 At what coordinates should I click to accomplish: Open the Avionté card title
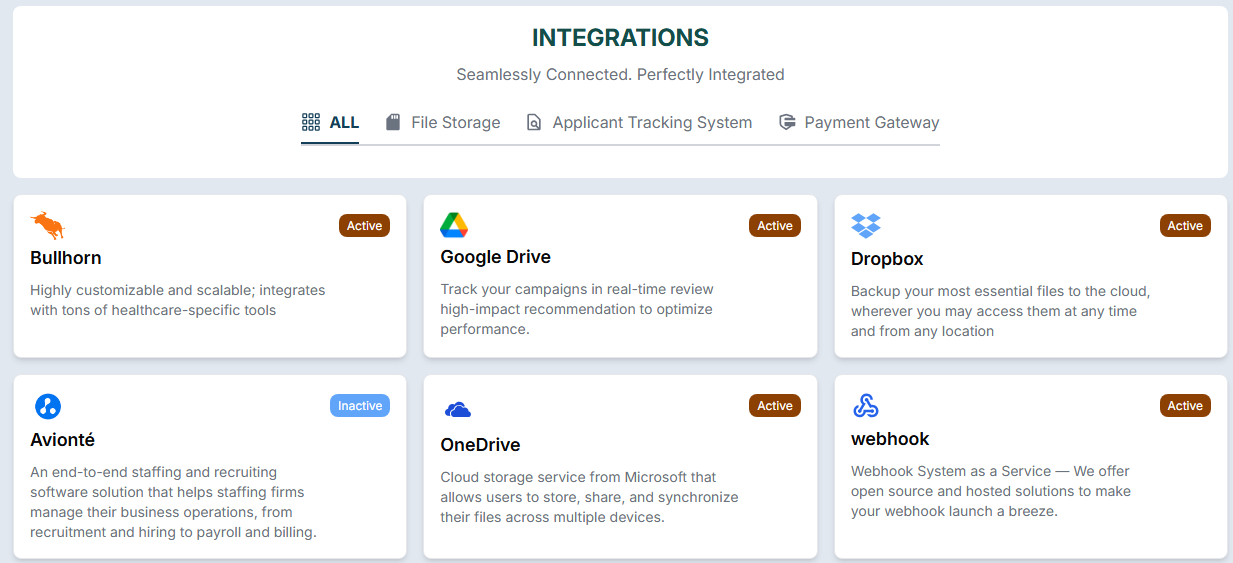63,439
